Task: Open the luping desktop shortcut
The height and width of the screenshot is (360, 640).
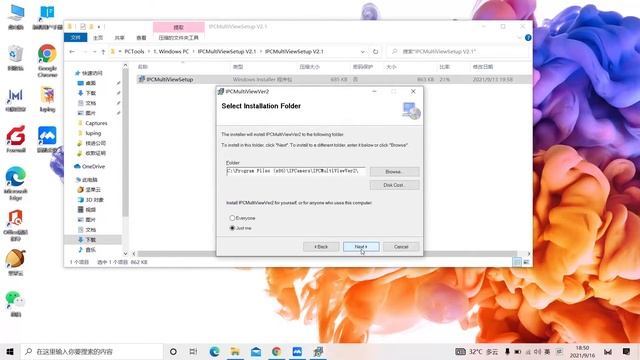Action: coord(47,99)
